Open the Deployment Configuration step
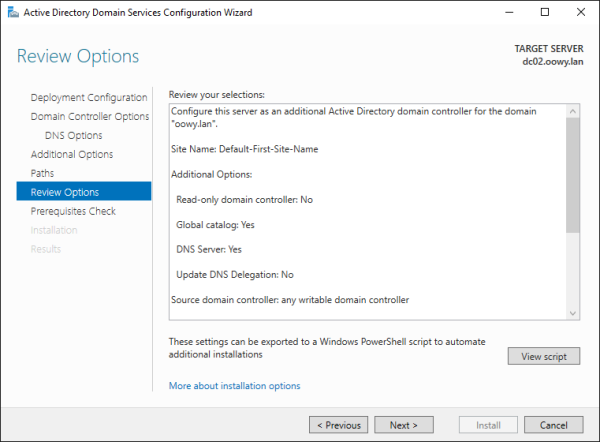Viewport: 600px width, 442px height. tap(89, 98)
